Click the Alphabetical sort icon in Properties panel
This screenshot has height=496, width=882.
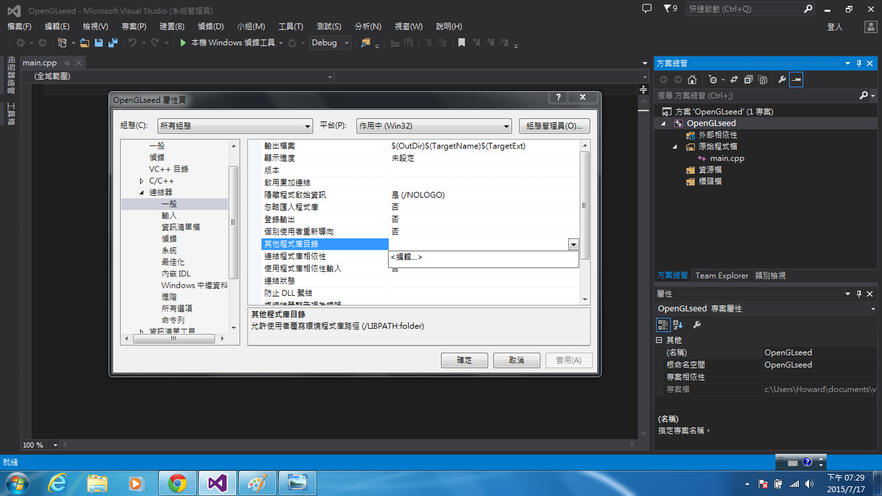point(678,324)
